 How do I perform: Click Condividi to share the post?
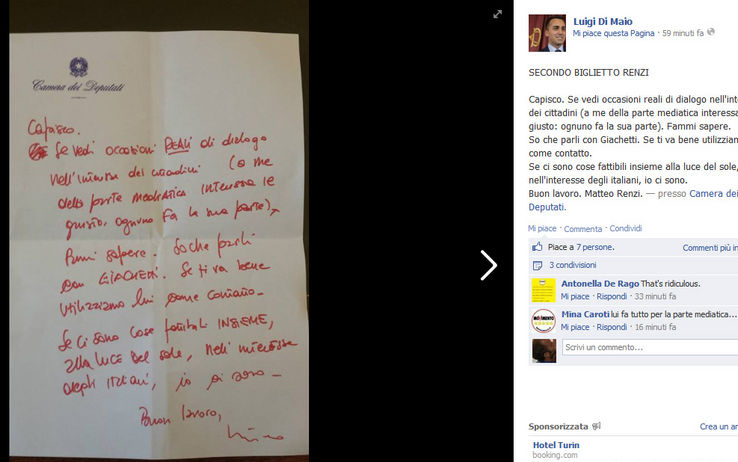(x=626, y=228)
